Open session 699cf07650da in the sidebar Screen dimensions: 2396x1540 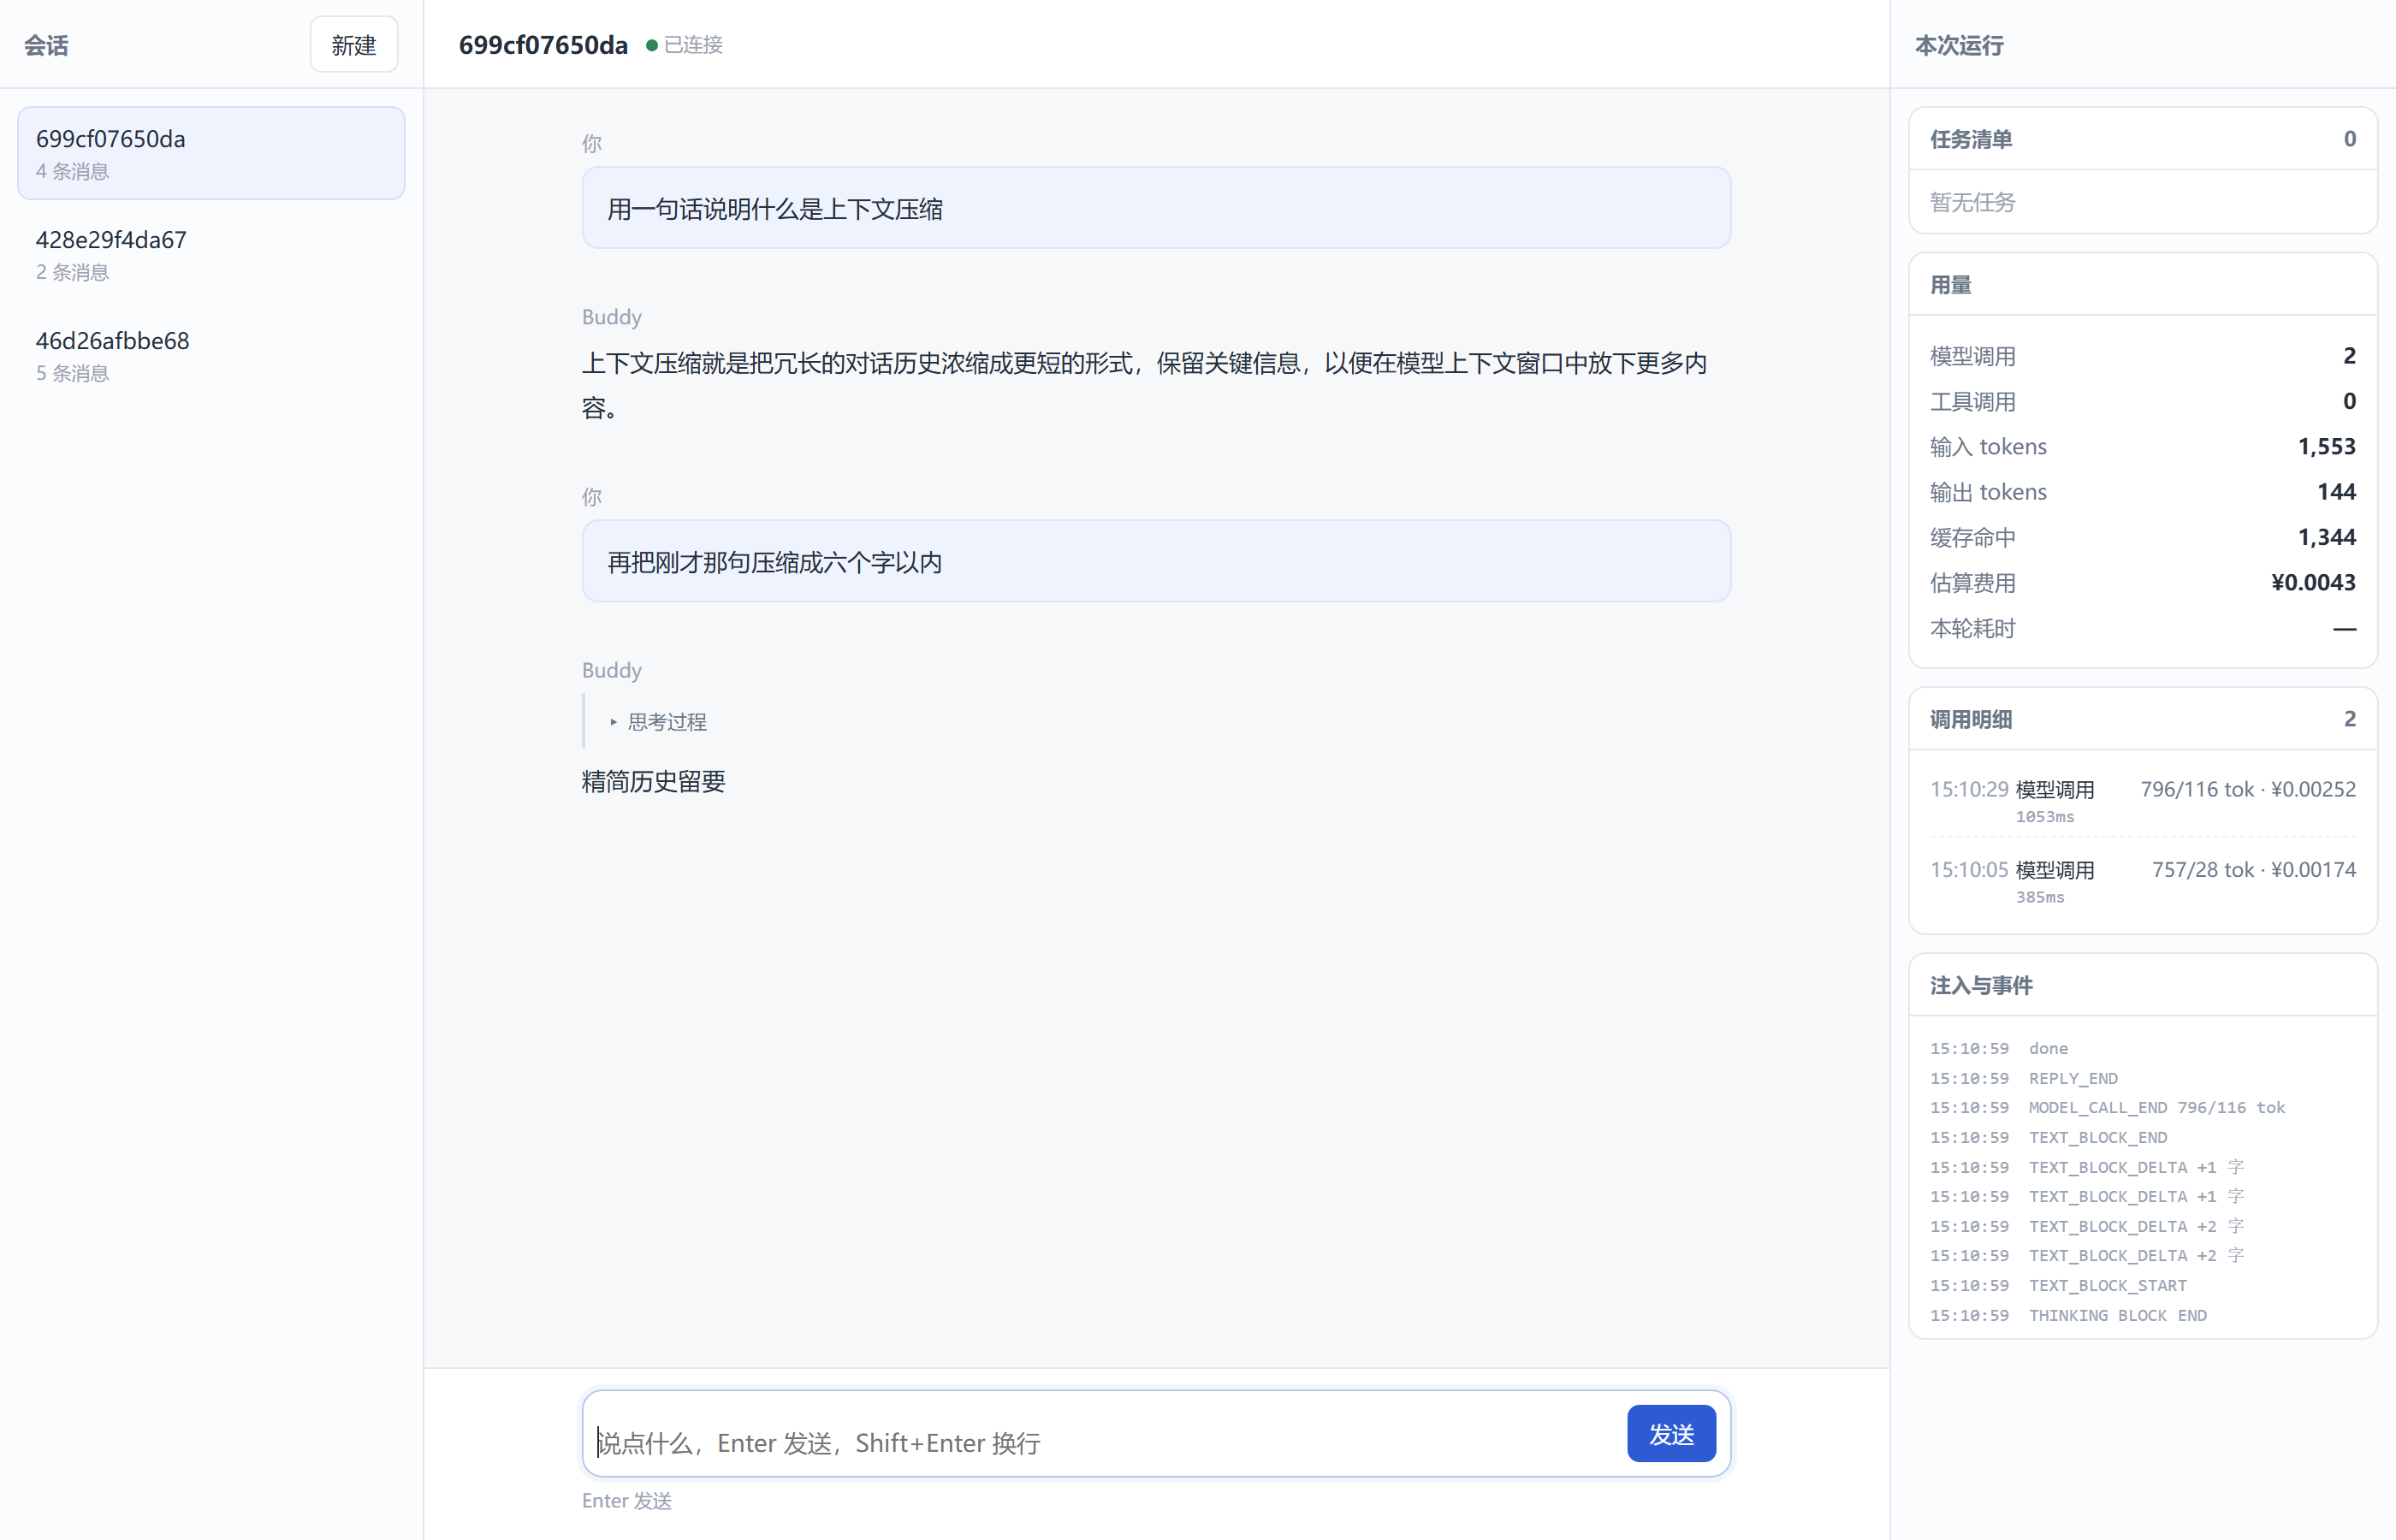(x=211, y=153)
